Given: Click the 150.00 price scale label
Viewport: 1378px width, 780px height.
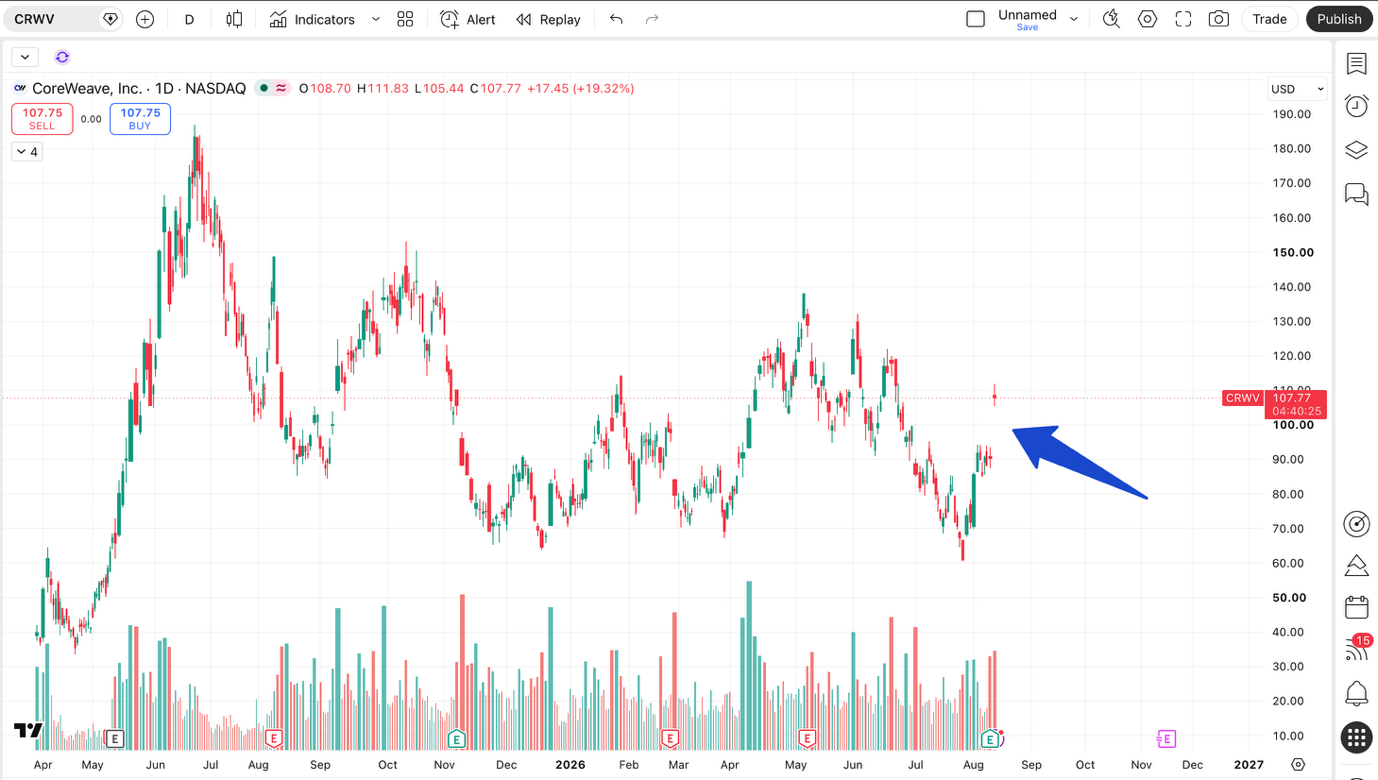Looking at the screenshot, I should (1293, 252).
